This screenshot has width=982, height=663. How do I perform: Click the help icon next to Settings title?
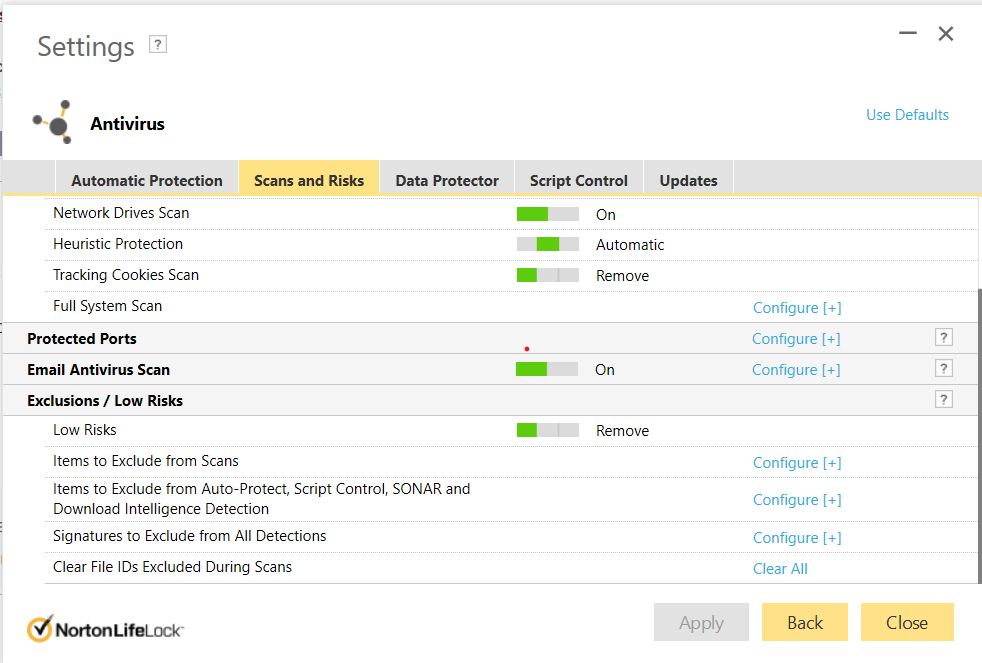click(157, 44)
